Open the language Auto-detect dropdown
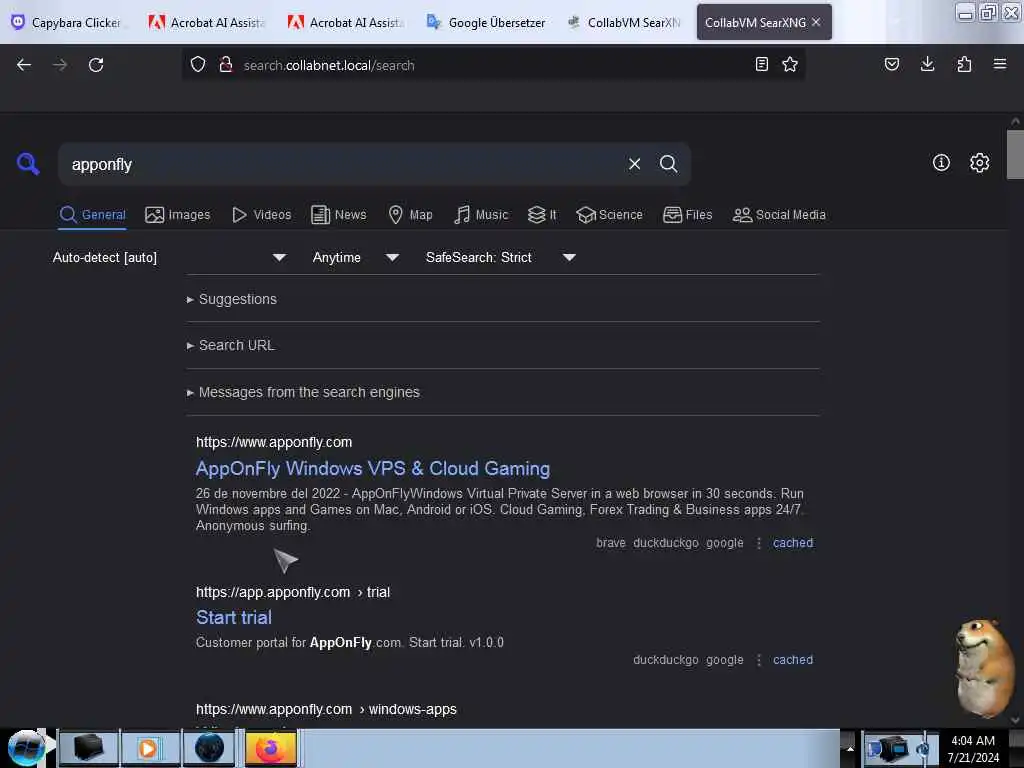The height and width of the screenshot is (768, 1024). (170, 257)
